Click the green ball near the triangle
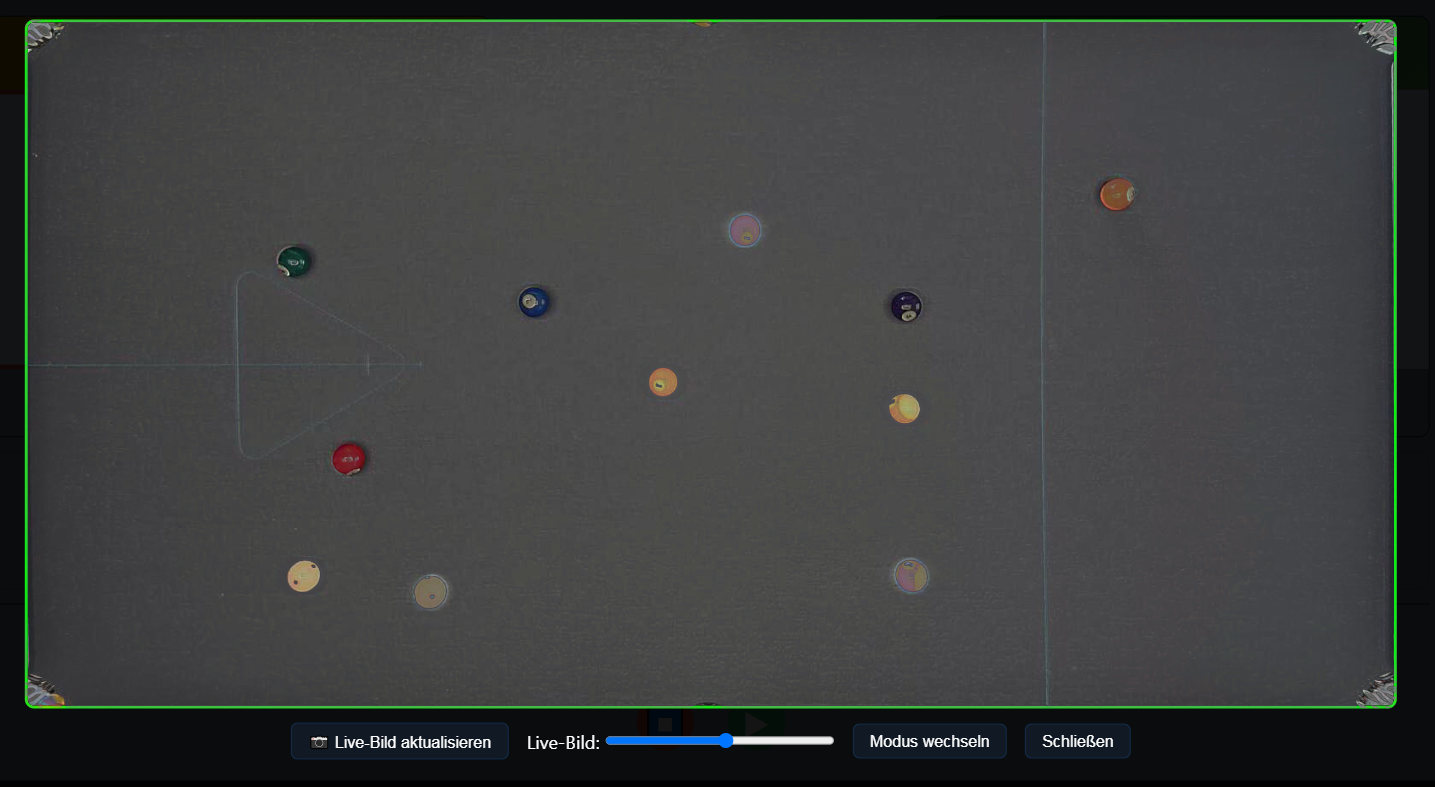The height and width of the screenshot is (787, 1435). [294, 261]
